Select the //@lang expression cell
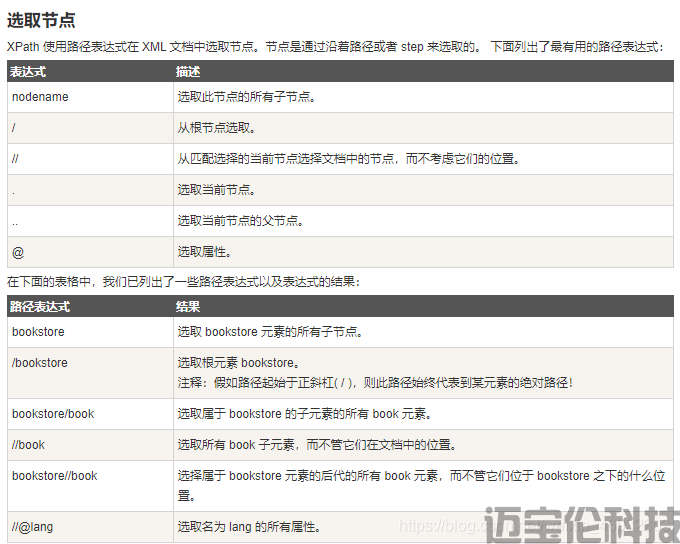This screenshot has height=544, width=680. [33, 526]
